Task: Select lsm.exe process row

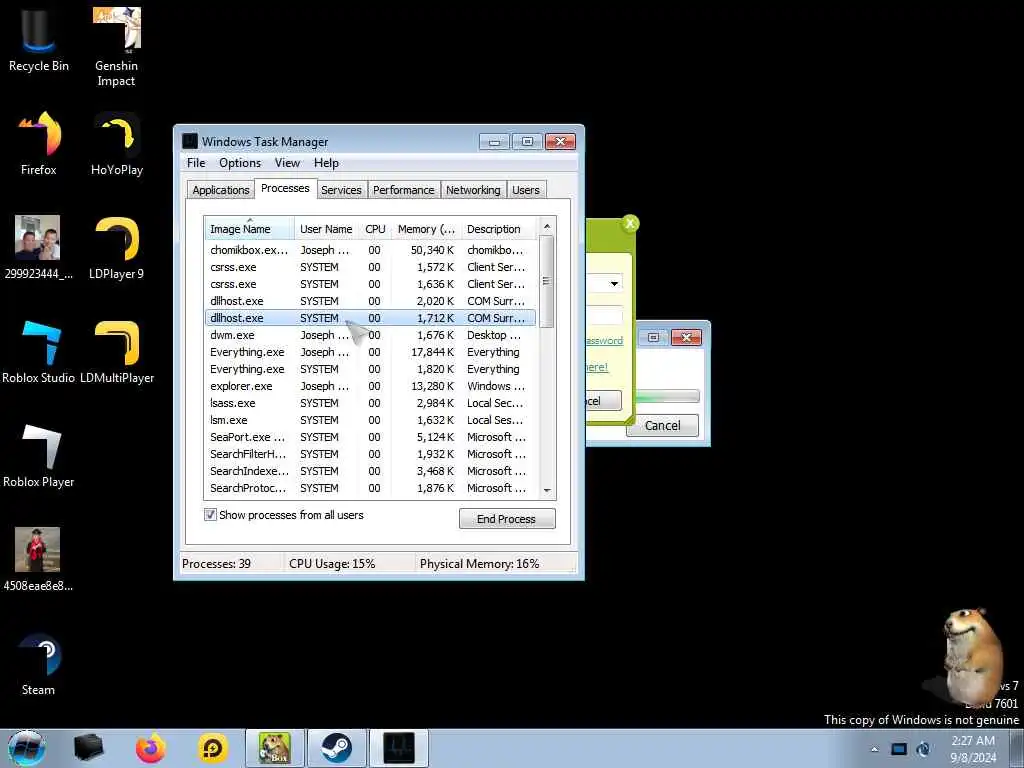Action: click(370, 420)
